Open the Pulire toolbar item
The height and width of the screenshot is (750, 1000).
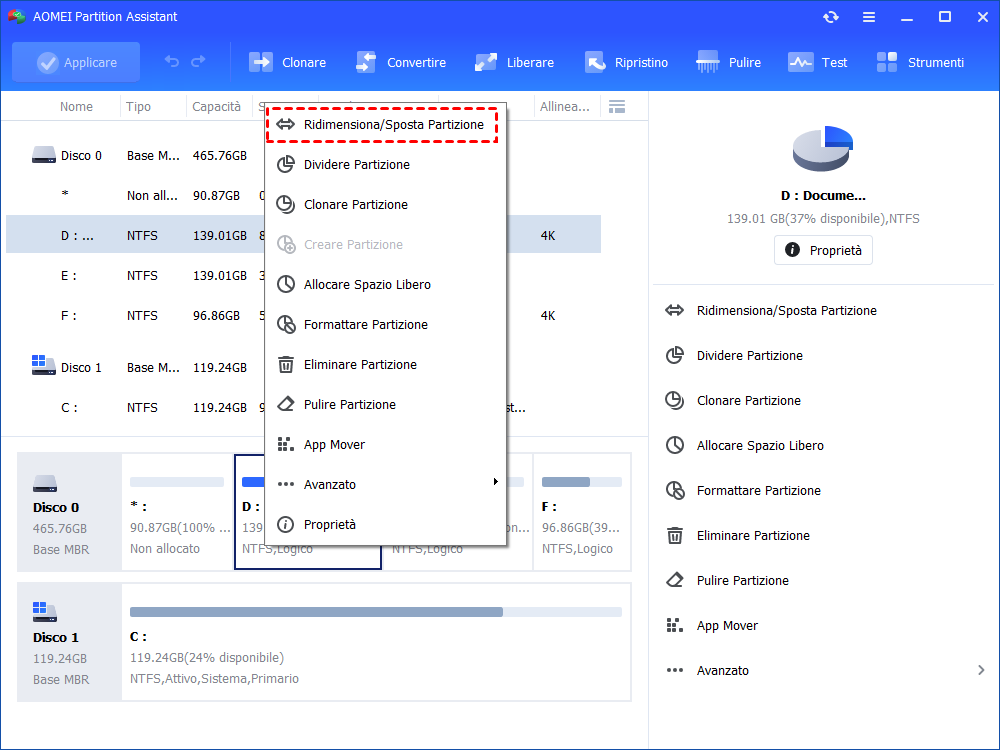[728, 62]
